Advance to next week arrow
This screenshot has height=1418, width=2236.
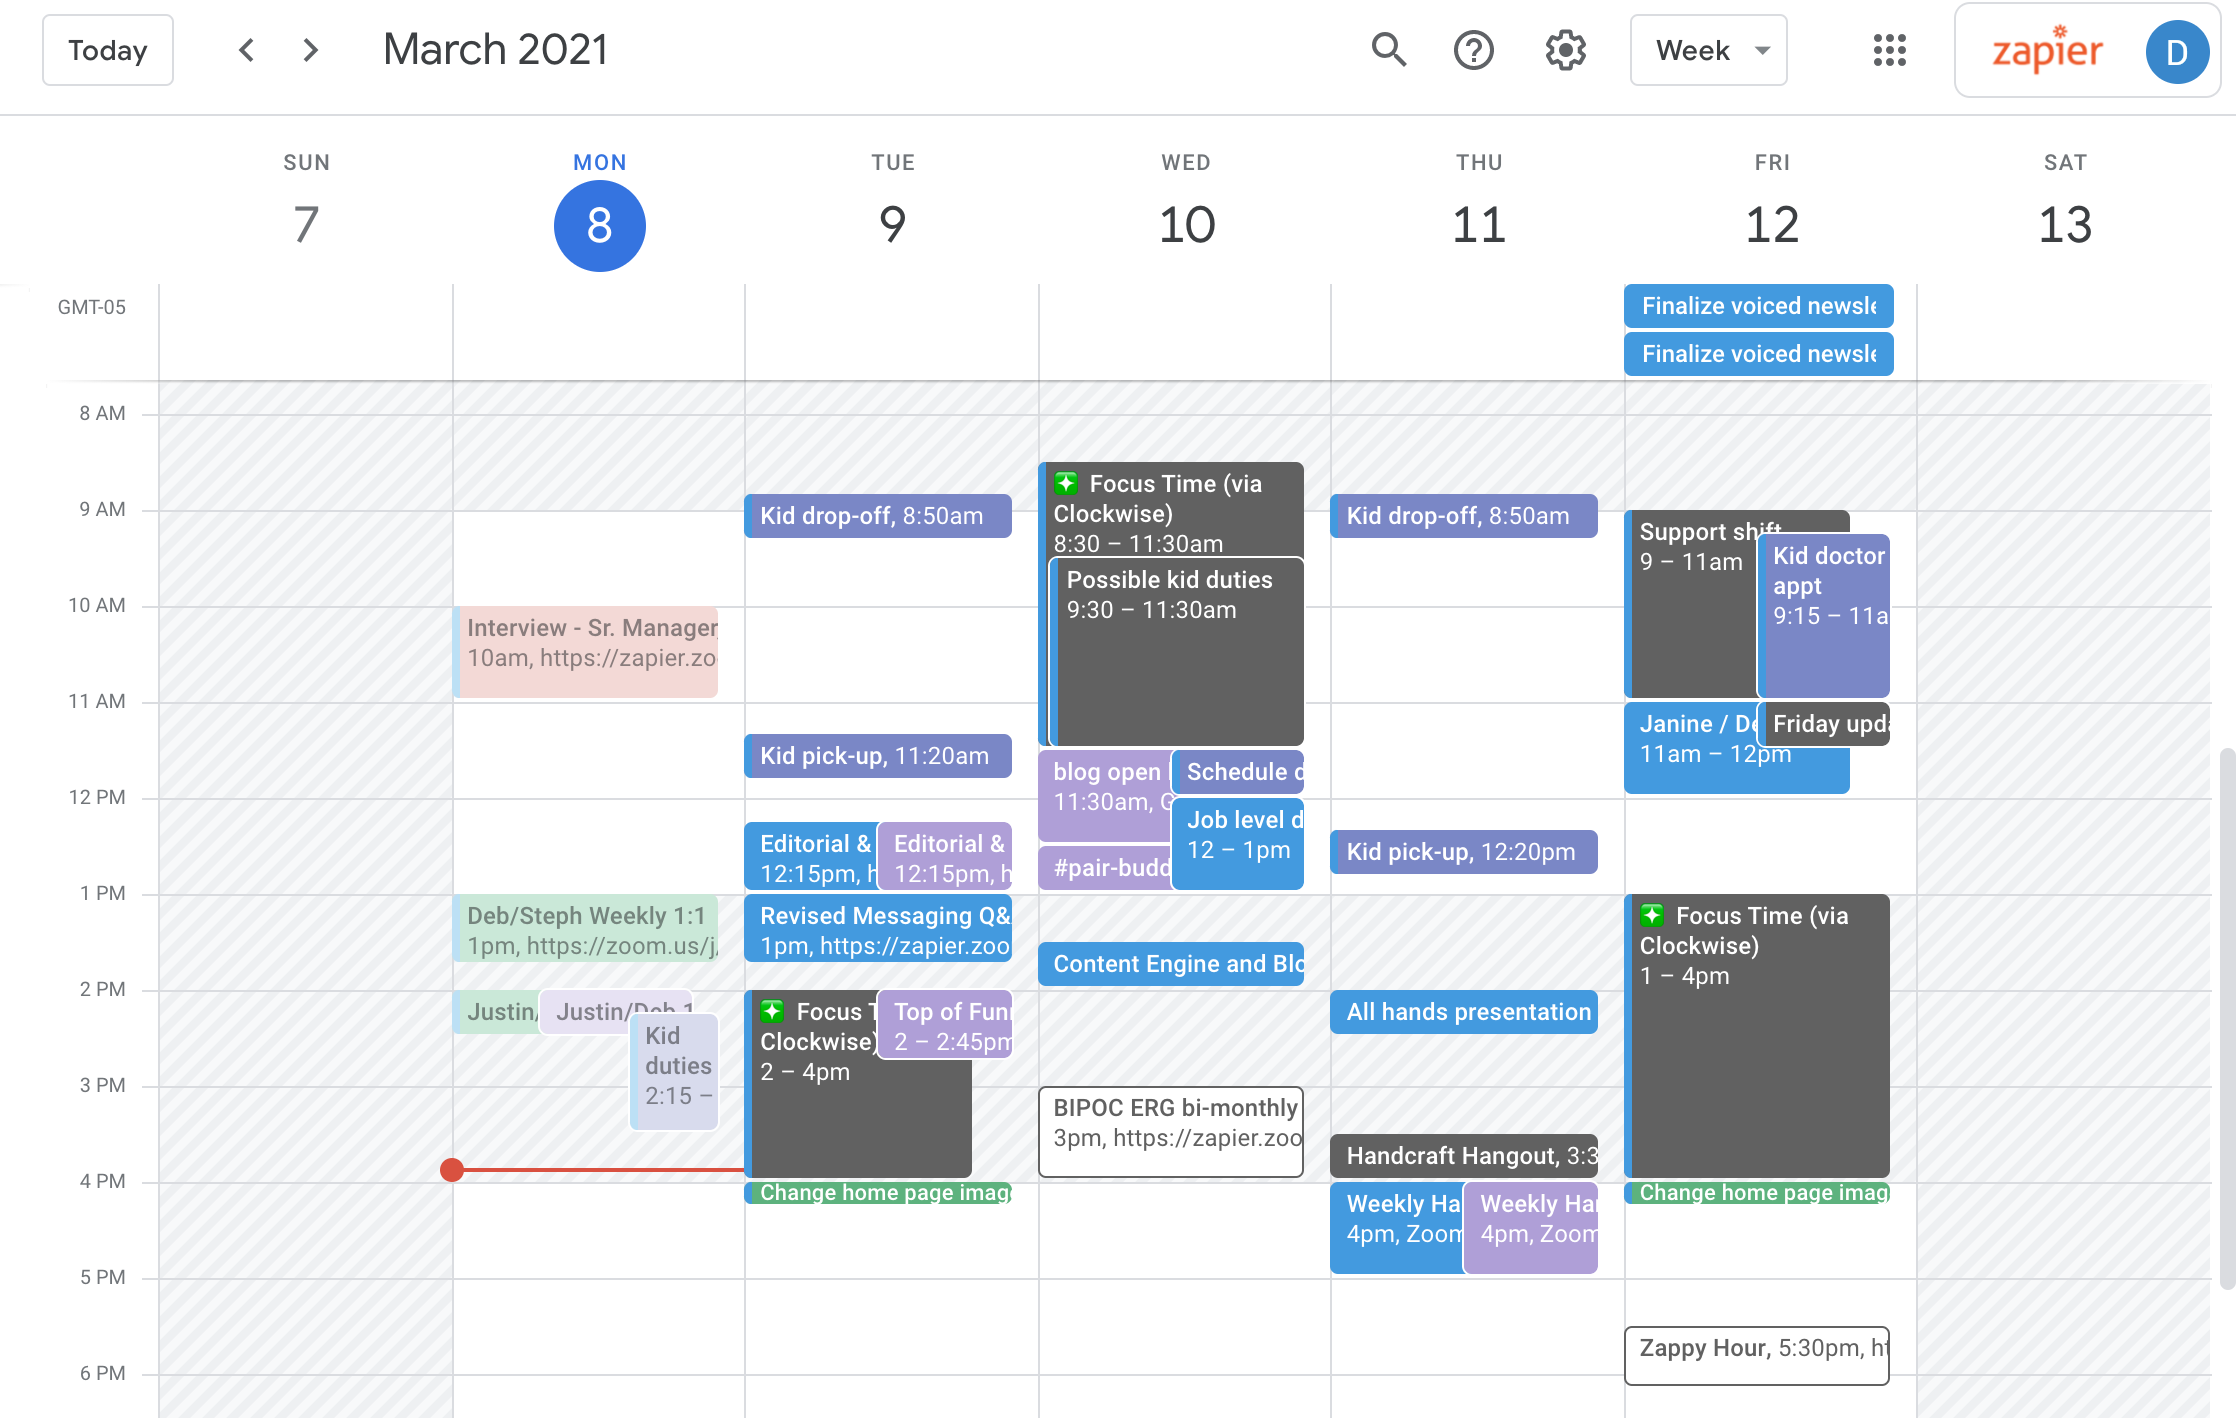(311, 49)
